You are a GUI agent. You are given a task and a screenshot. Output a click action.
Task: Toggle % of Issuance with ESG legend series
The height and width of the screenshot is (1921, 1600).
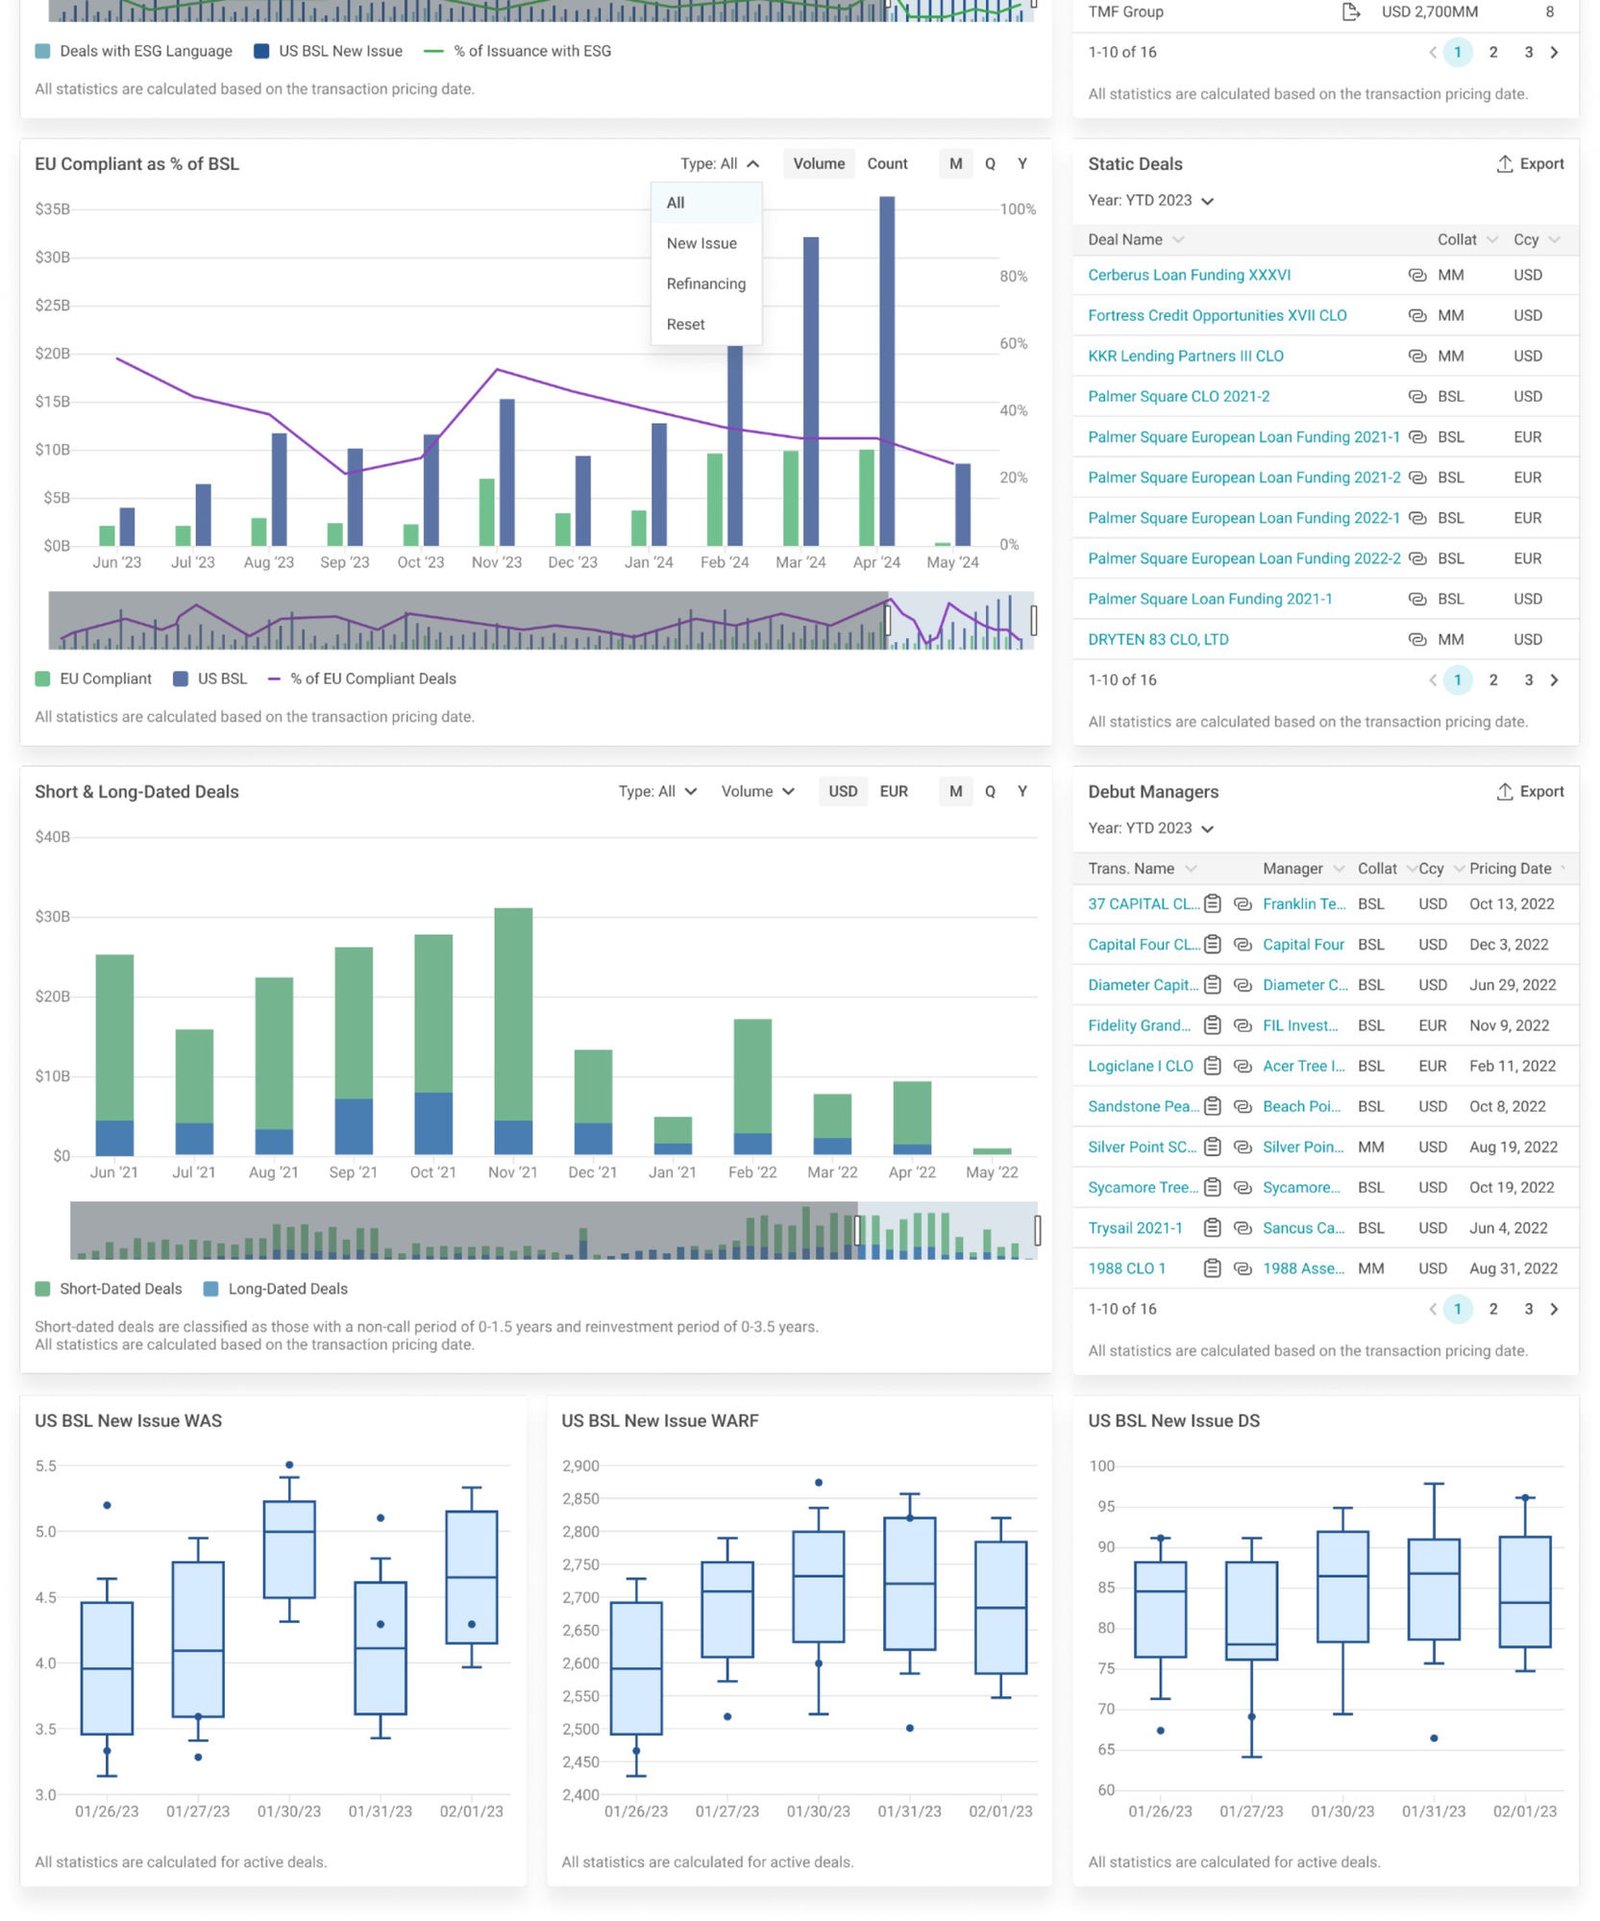tap(517, 51)
